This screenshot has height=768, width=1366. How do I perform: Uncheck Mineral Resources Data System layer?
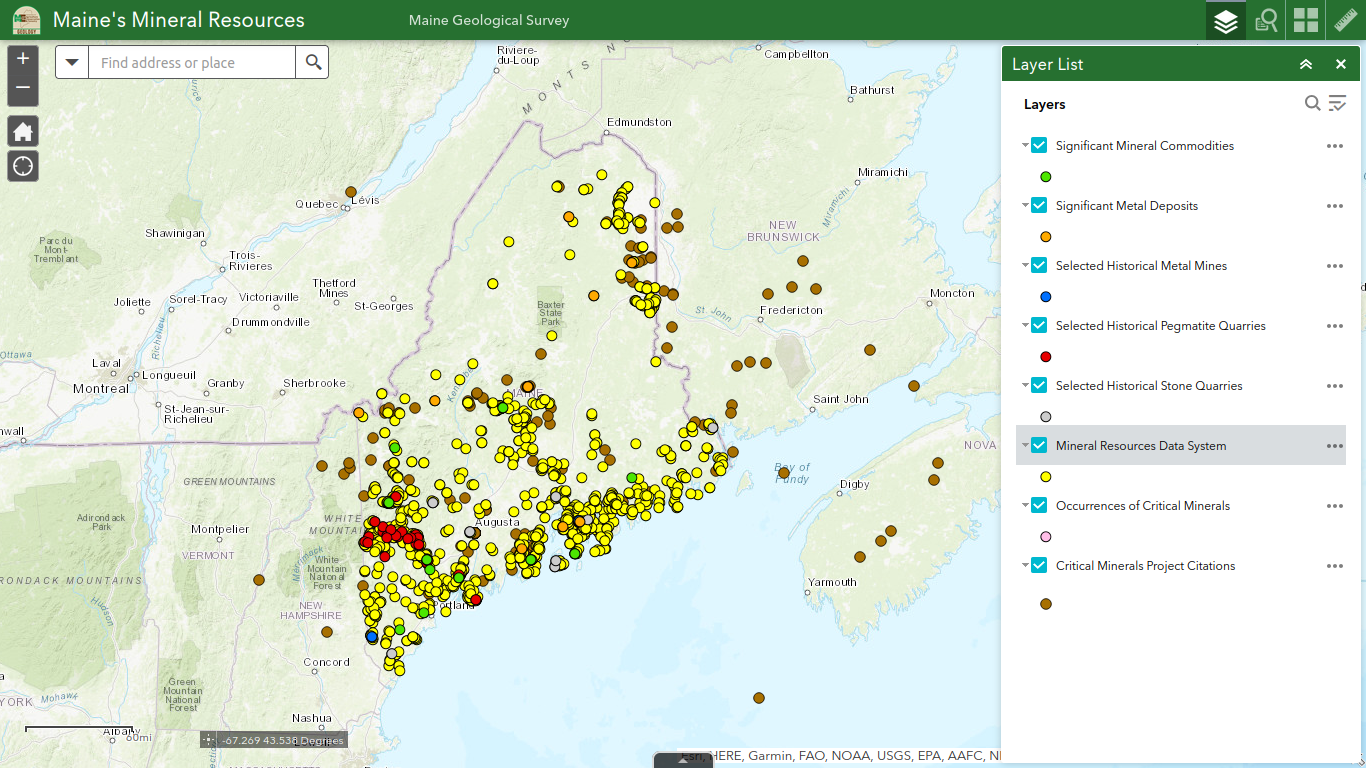(x=1039, y=445)
